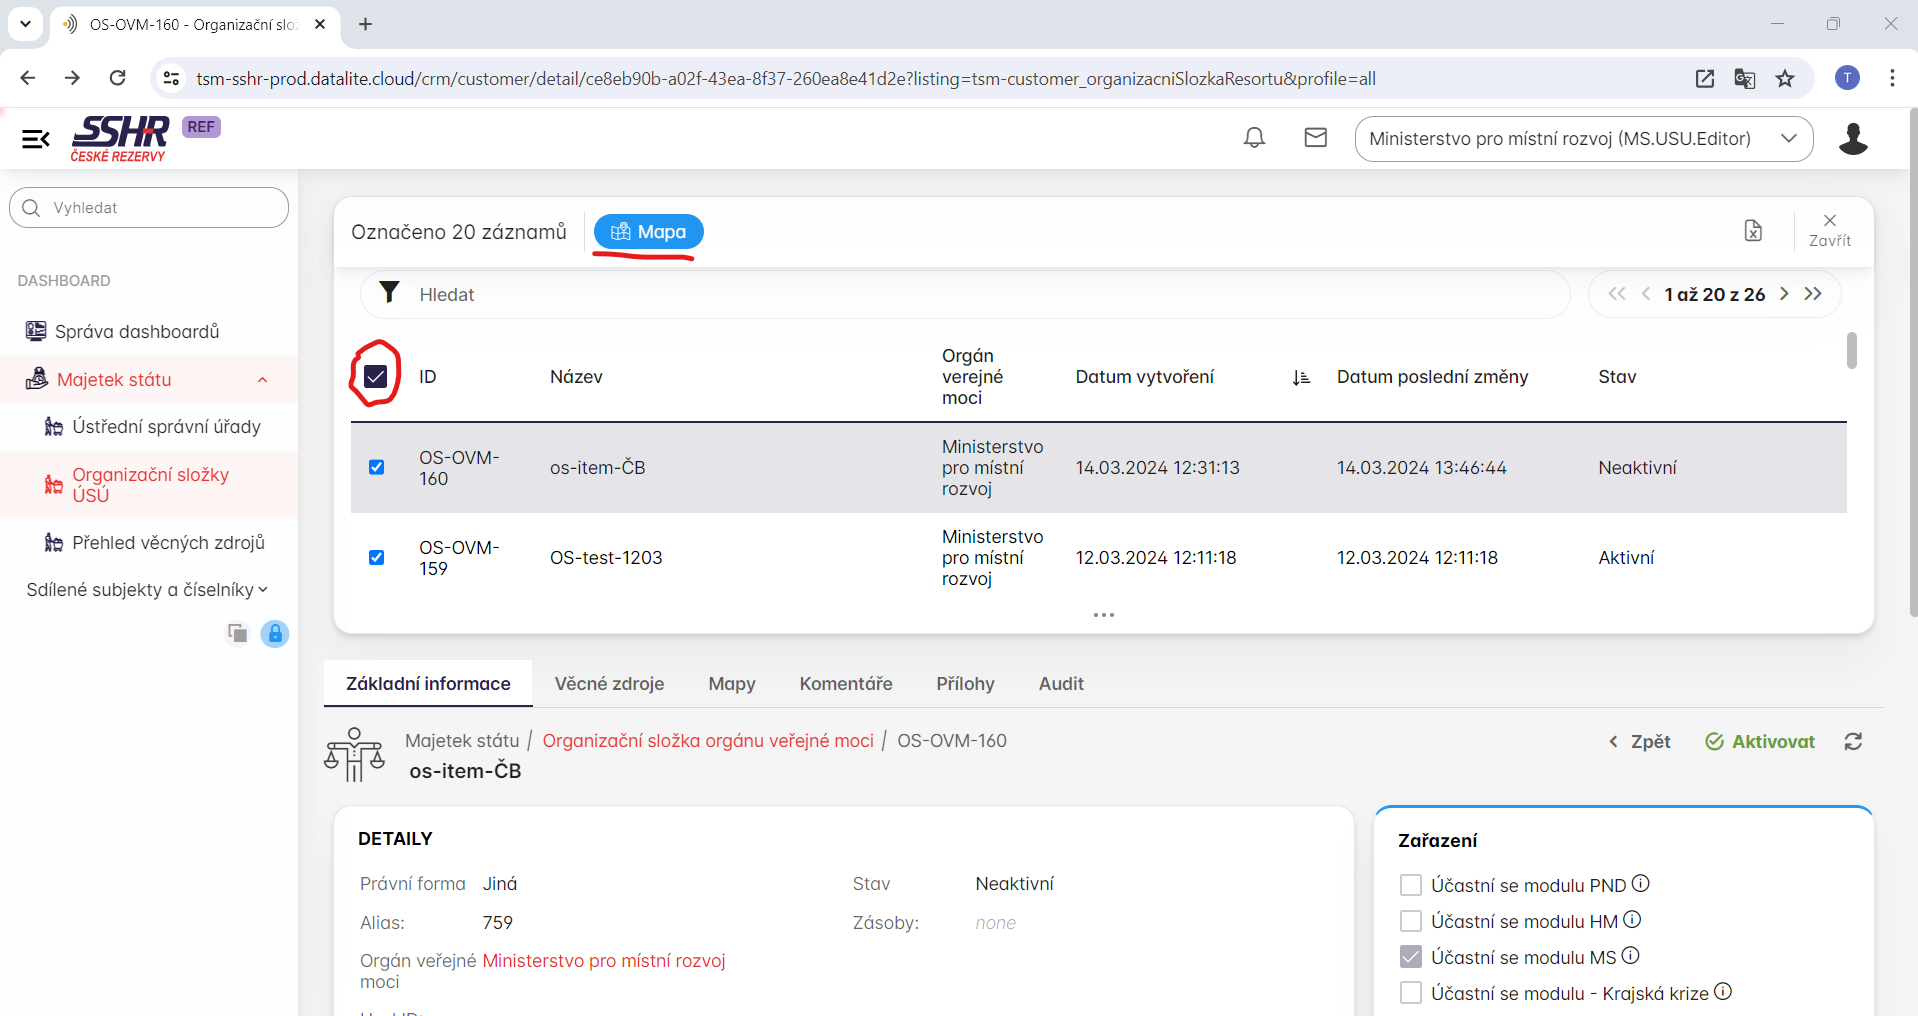1918x1016 pixels.
Task: Click the filter funnel icon
Action: (389, 293)
